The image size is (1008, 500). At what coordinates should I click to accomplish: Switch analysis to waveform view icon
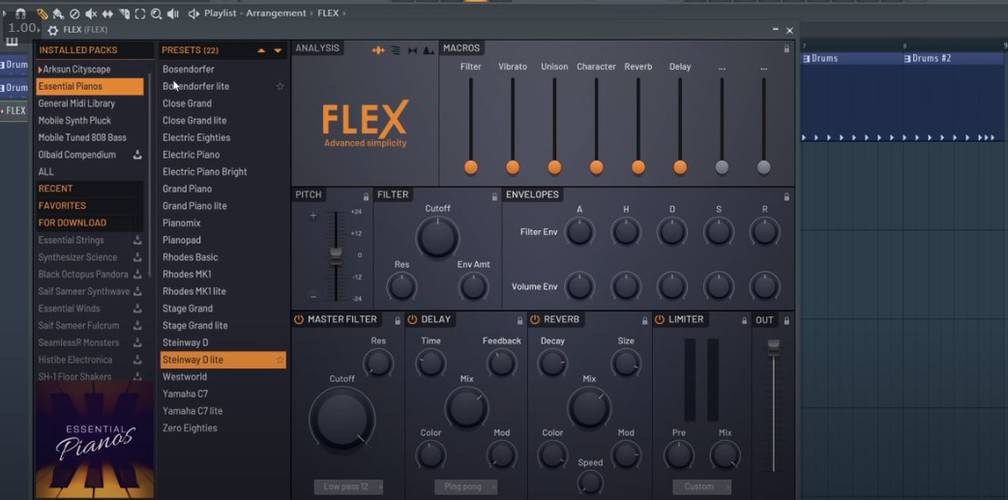pyautogui.click(x=379, y=51)
